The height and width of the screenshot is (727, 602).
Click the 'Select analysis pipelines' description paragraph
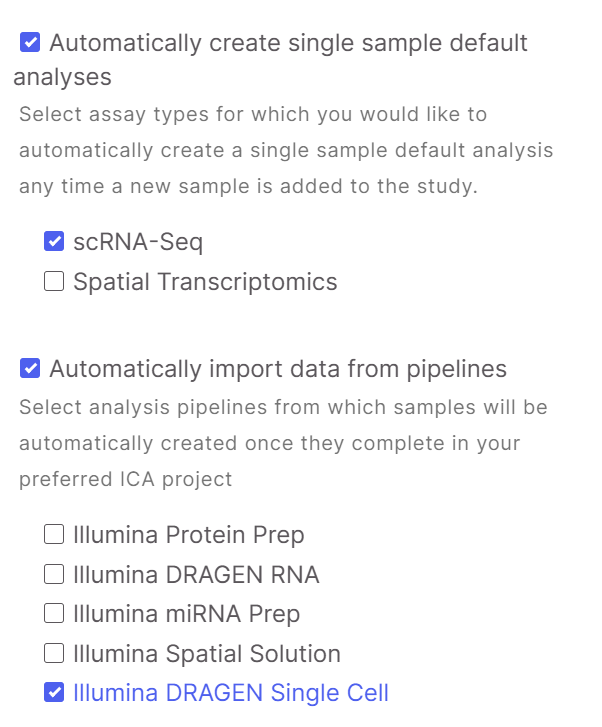(283, 443)
